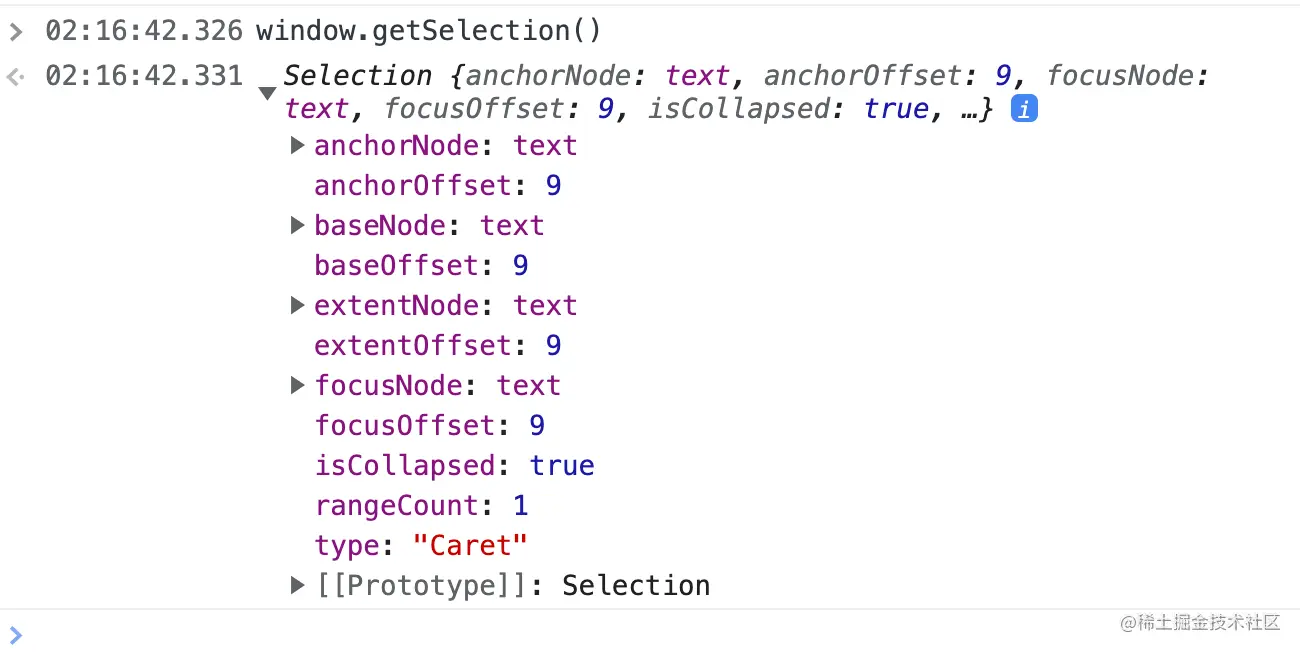Click the baseOffset value 9
Viewport: 1300px width, 652px height.
pos(520,266)
